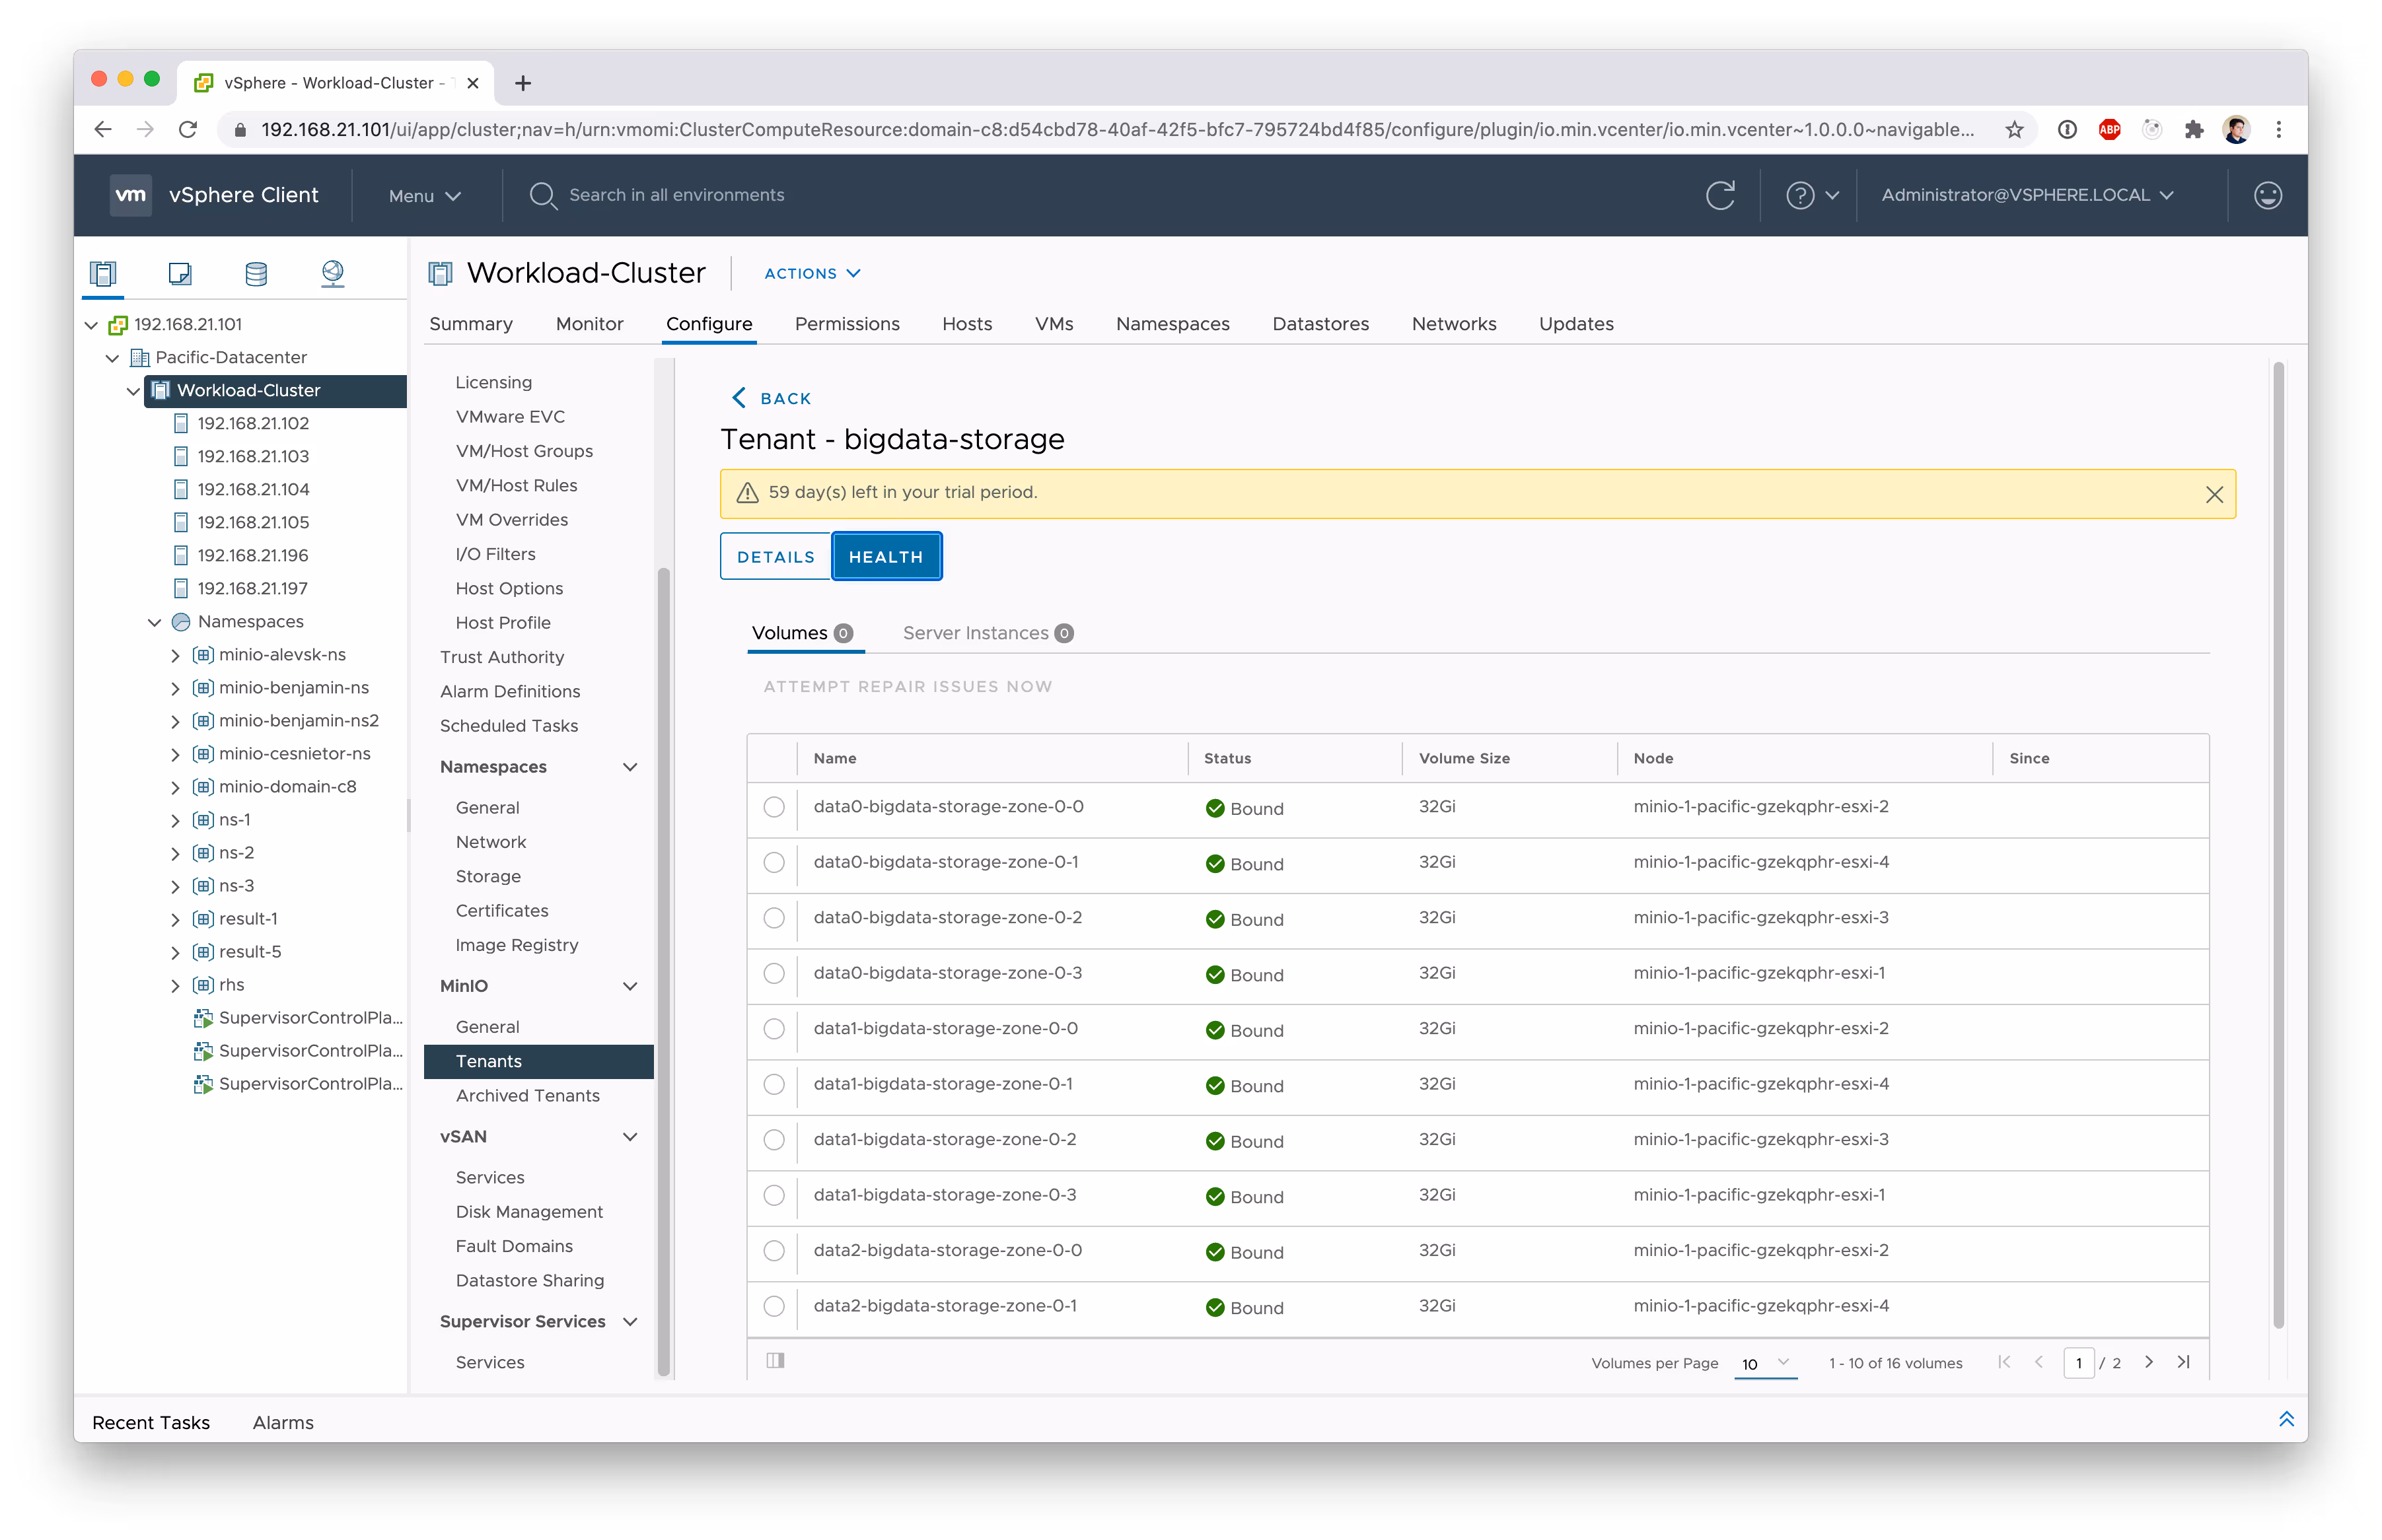Bookmark page with the star icon
Viewport: 2382px width, 1540px height.
(2014, 130)
